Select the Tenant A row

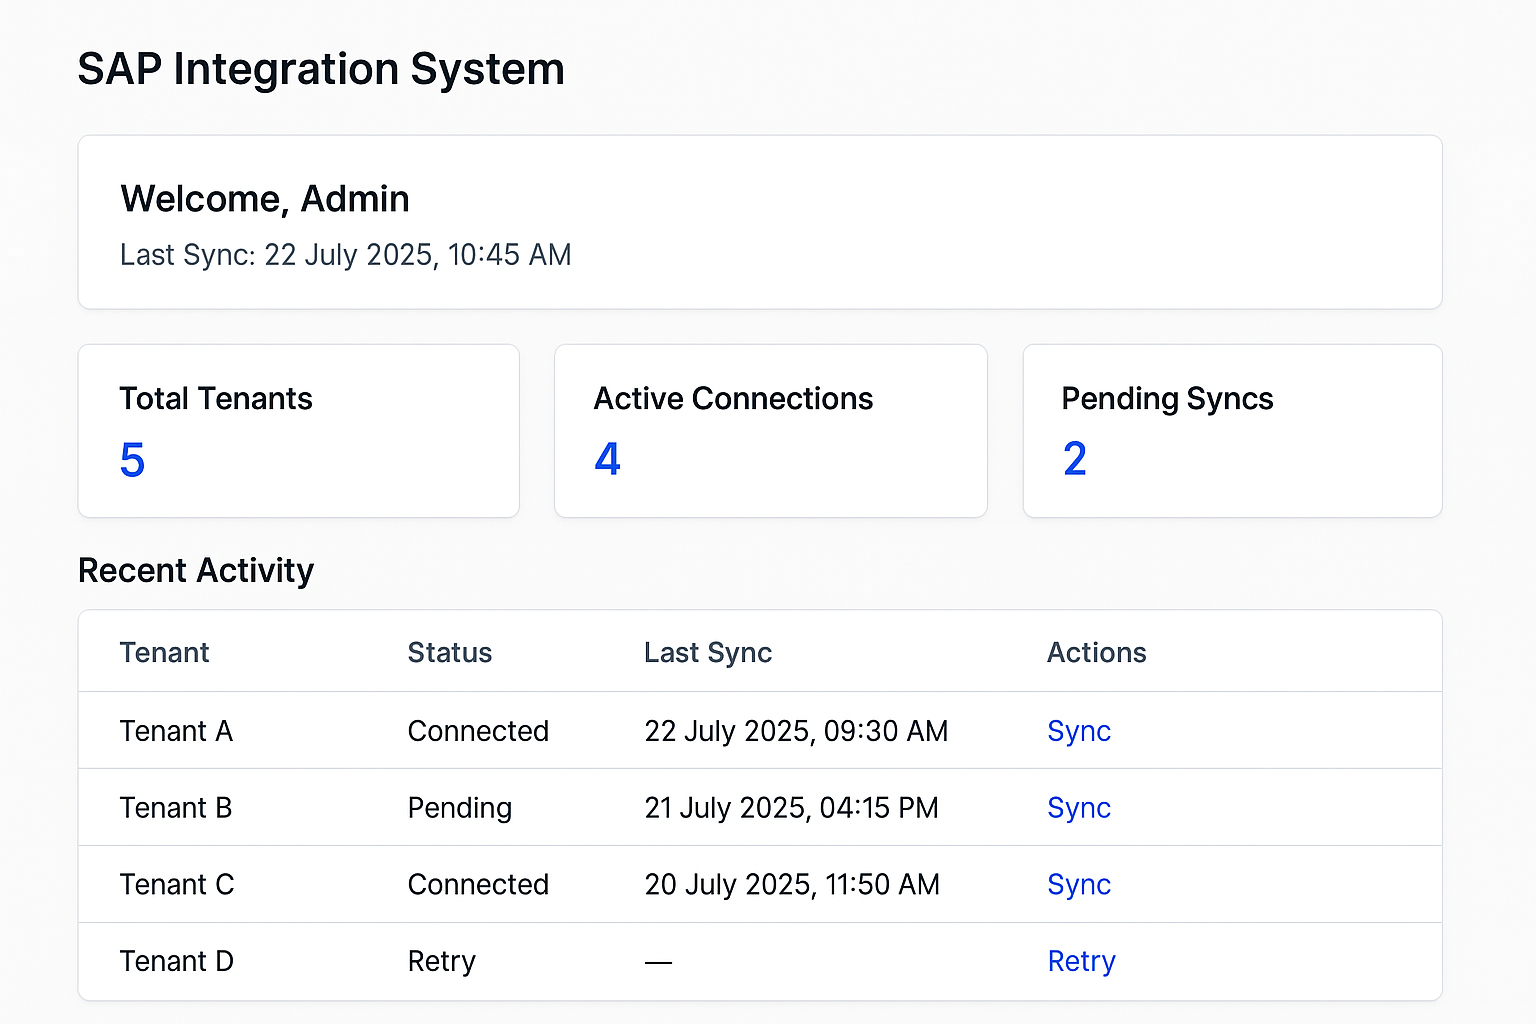[600, 731]
